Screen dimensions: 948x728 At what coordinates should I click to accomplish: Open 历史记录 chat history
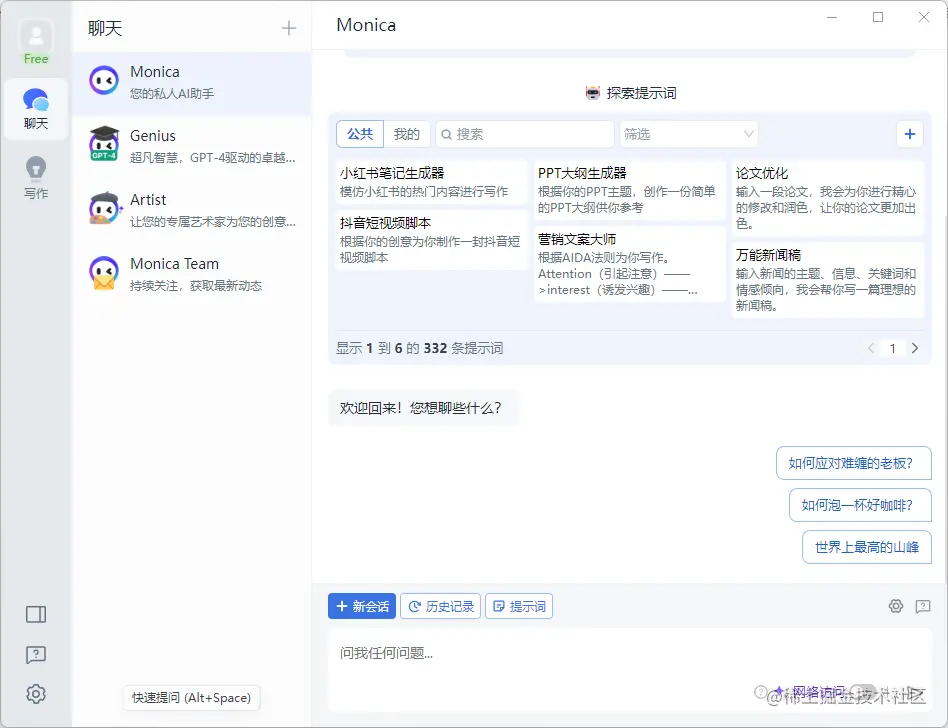click(x=441, y=606)
